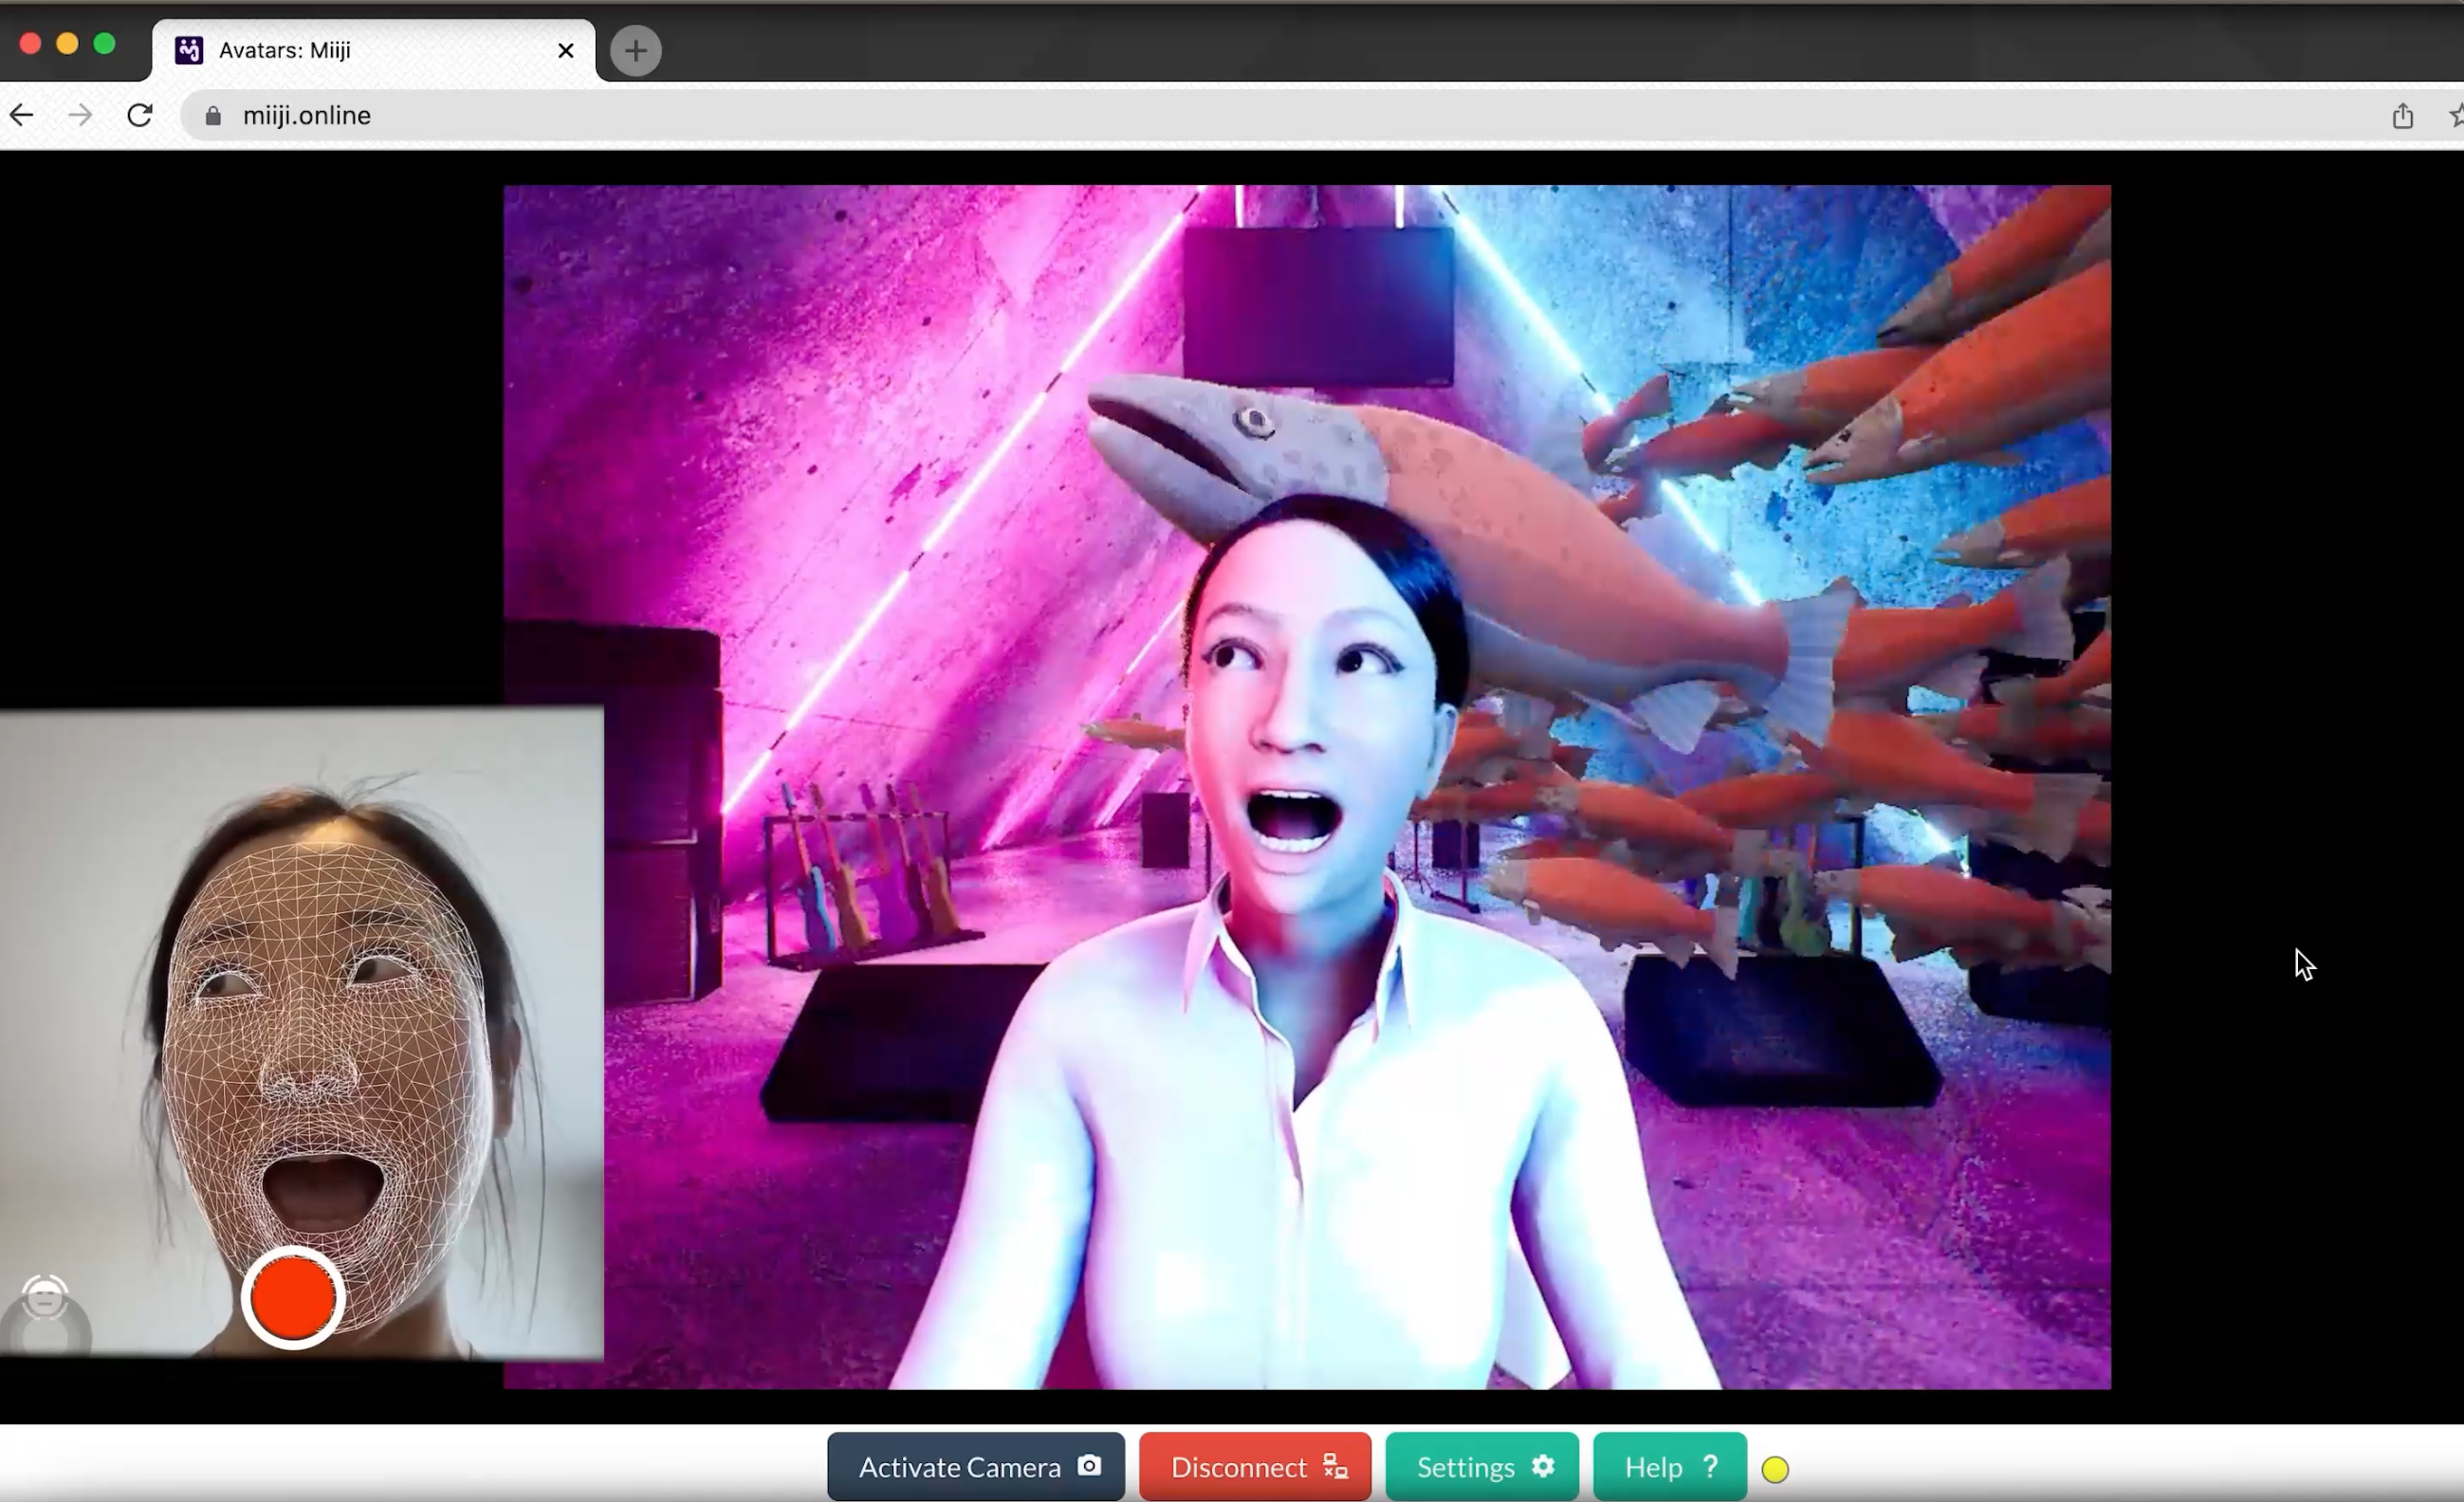Click the bookmark star icon

[x=2456, y=116]
